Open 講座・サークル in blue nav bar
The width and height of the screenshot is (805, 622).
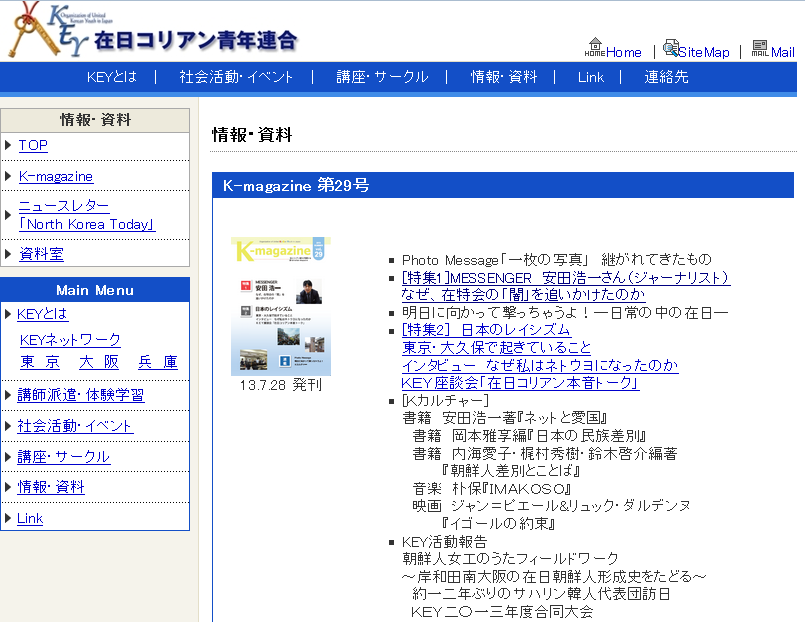(382, 77)
